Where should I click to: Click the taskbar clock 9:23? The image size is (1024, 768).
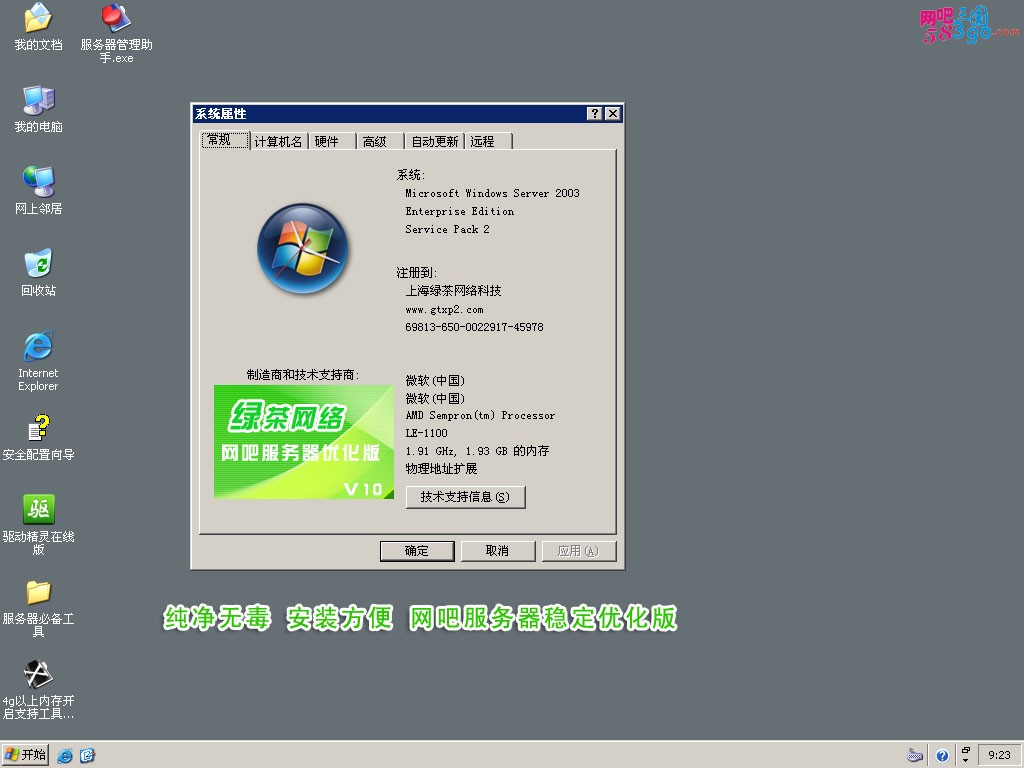coord(999,756)
